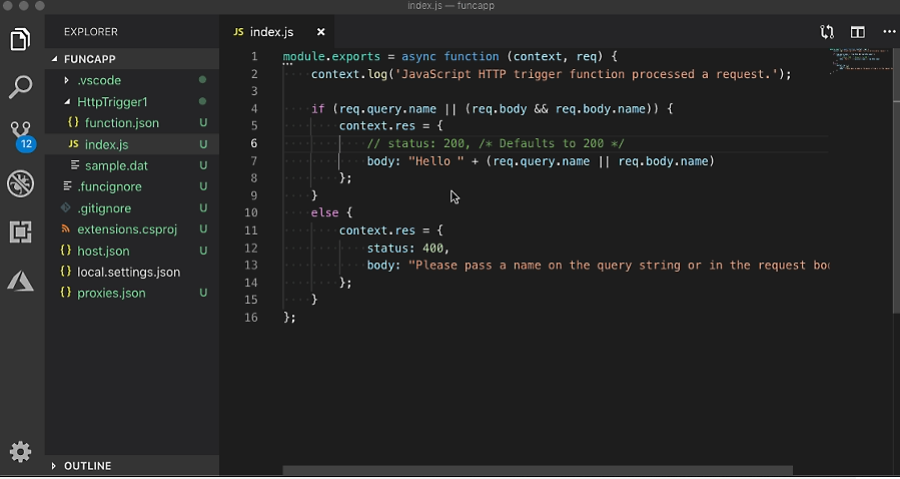900x479 pixels.
Task: Click the Open Changes compare icon
Action: pyautogui.click(x=827, y=32)
